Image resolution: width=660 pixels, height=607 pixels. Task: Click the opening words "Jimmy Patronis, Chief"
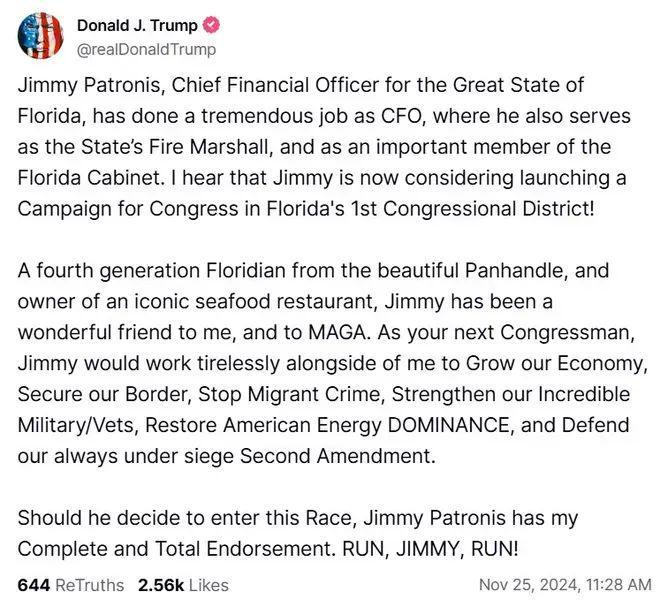tap(119, 85)
